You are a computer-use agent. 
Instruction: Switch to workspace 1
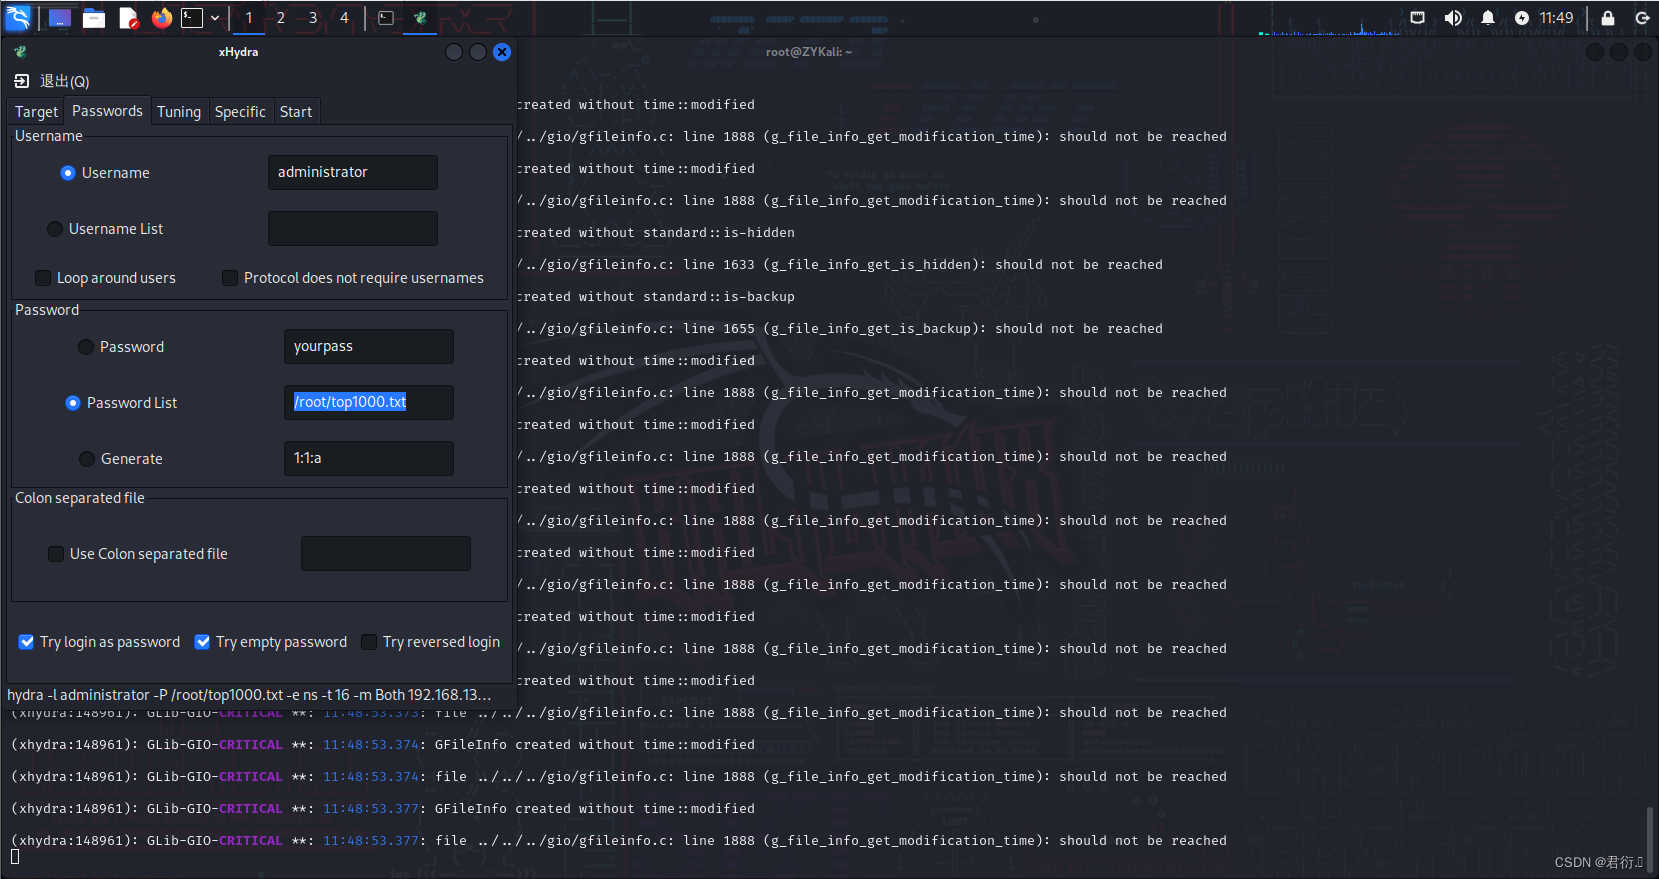(249, 18)
